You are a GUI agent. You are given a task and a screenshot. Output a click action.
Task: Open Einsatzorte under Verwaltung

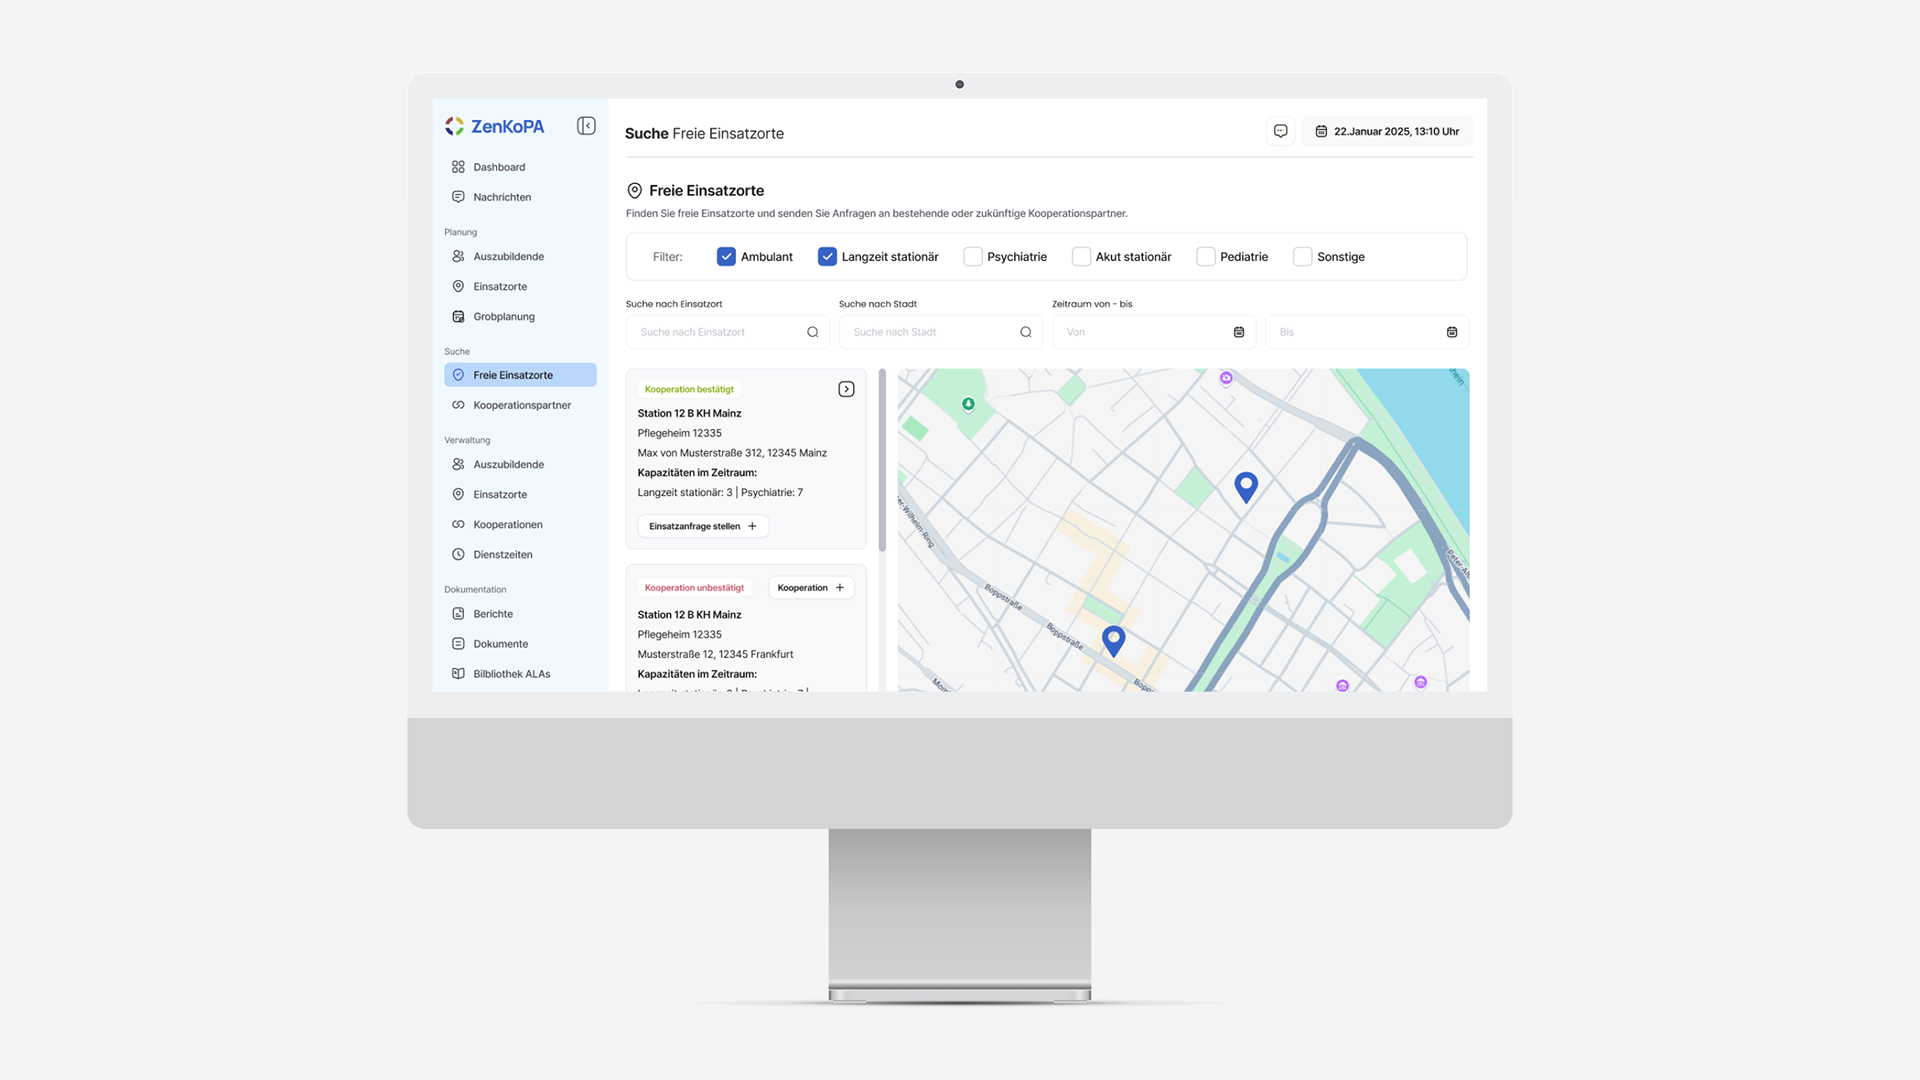pyautogui.click(x=520, y=494)
